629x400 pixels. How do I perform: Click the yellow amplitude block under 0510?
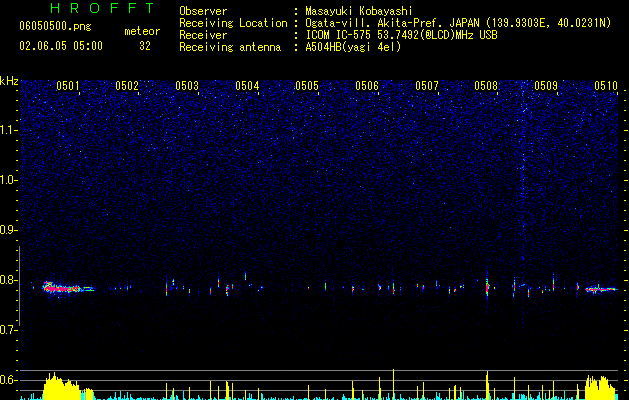600,388
